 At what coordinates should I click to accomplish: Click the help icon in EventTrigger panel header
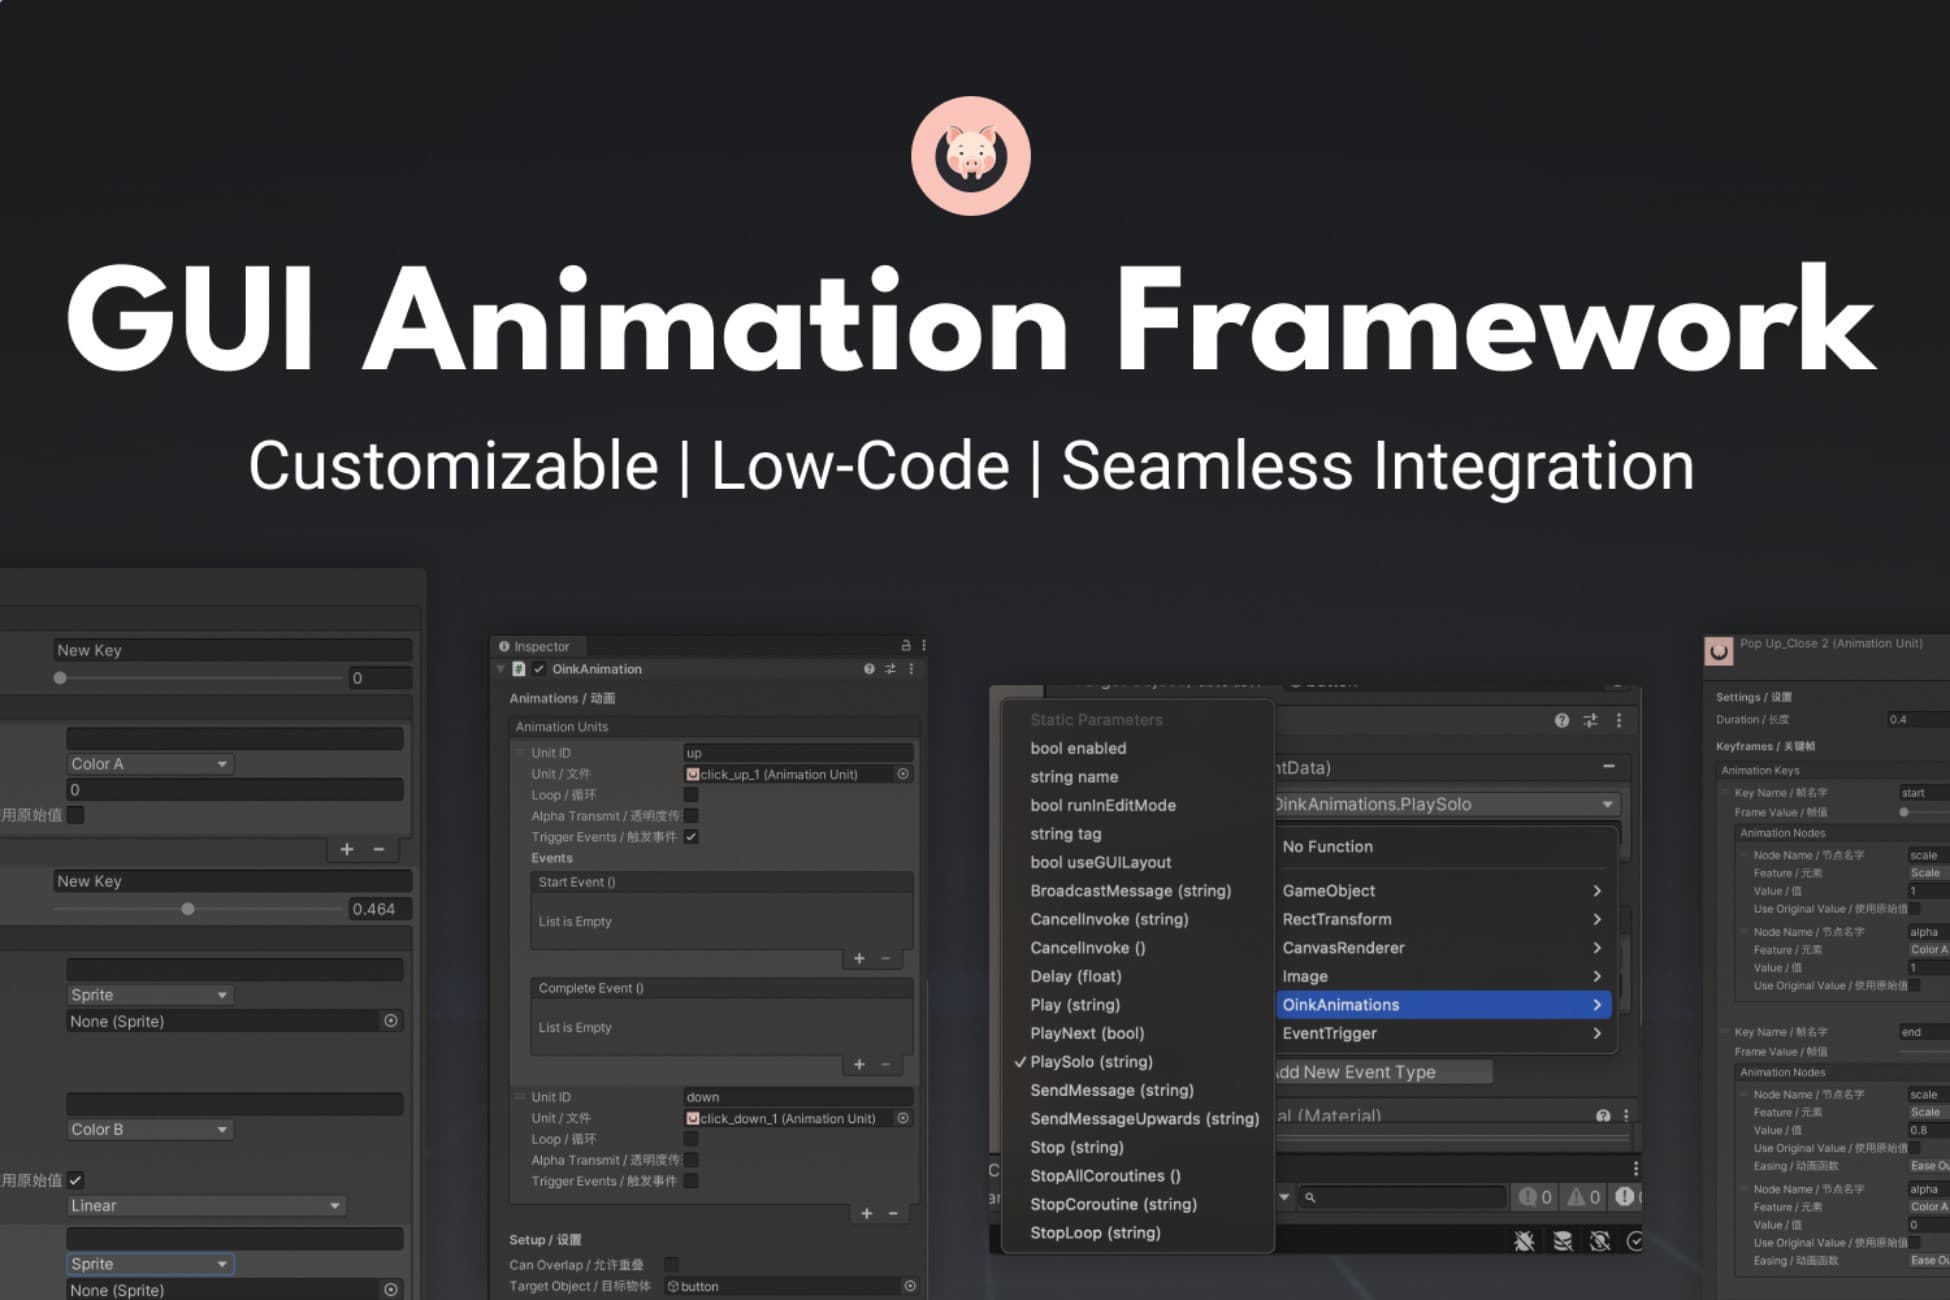tap(1562, 720)
